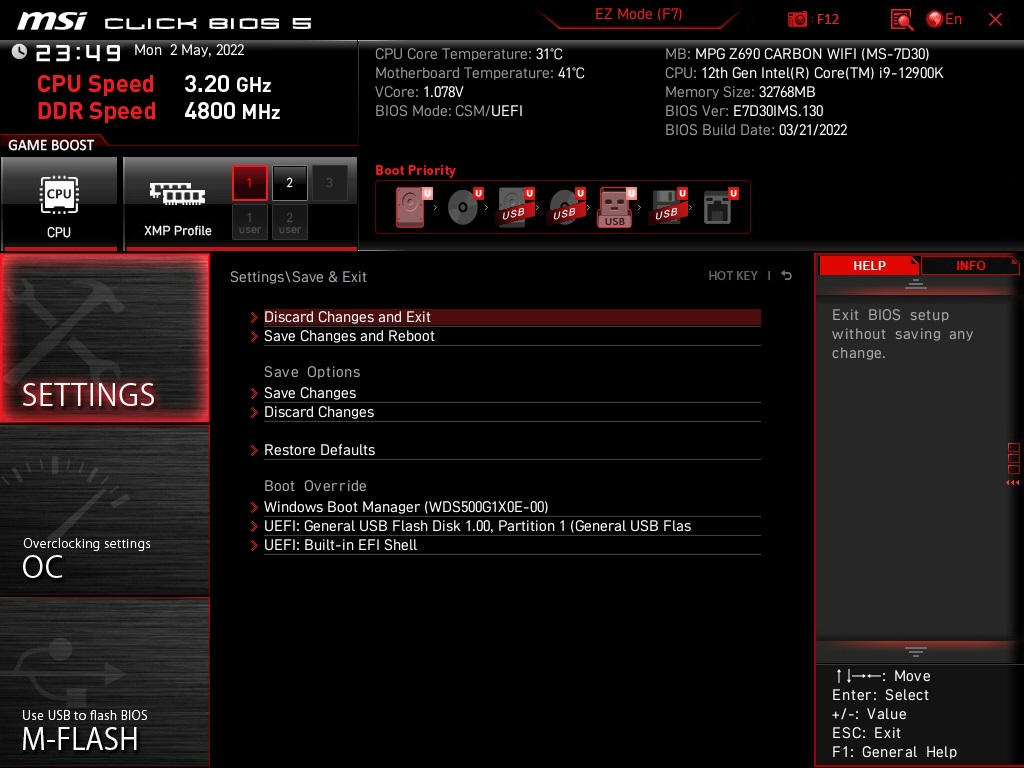Boot override to UEFI General USB Flash Disk
The image size is (1024, 768).
tap(512, 526)
